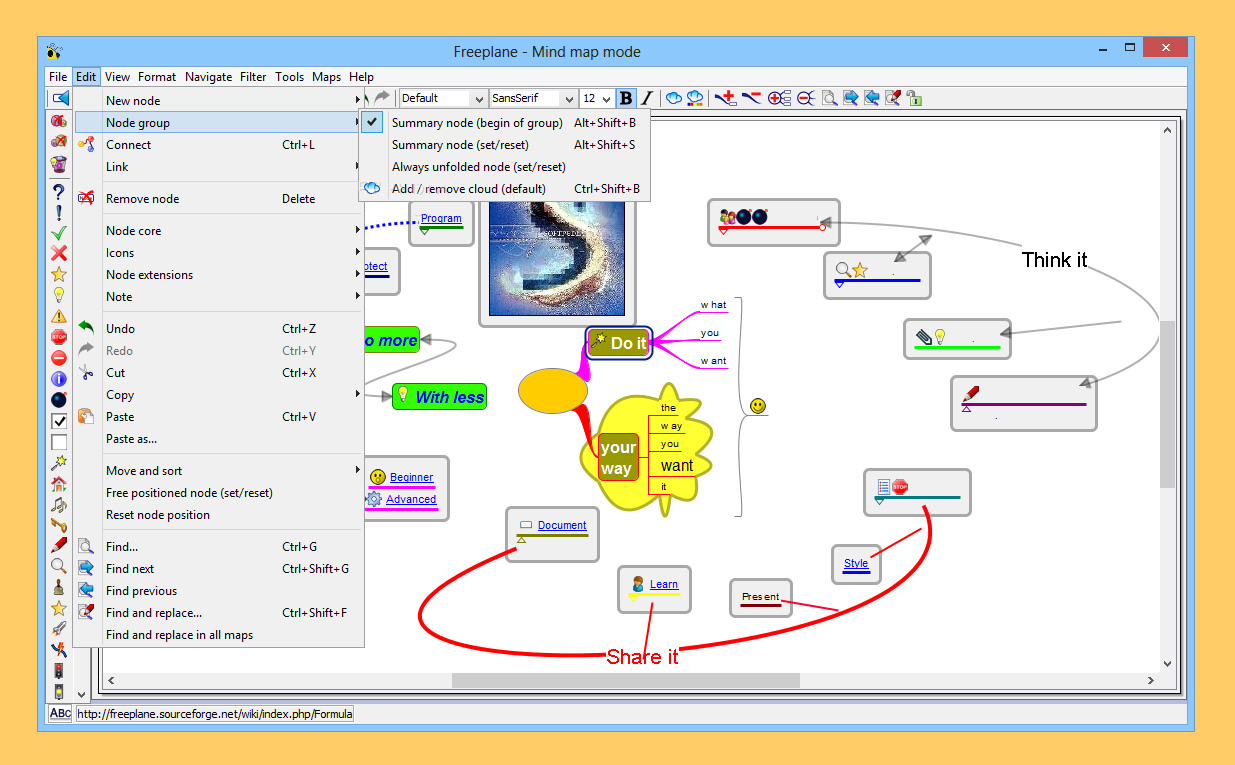Click the cloud icon in the main toolbar
This screenshot has height=765, width=1235.
click(x=673, y=97)
